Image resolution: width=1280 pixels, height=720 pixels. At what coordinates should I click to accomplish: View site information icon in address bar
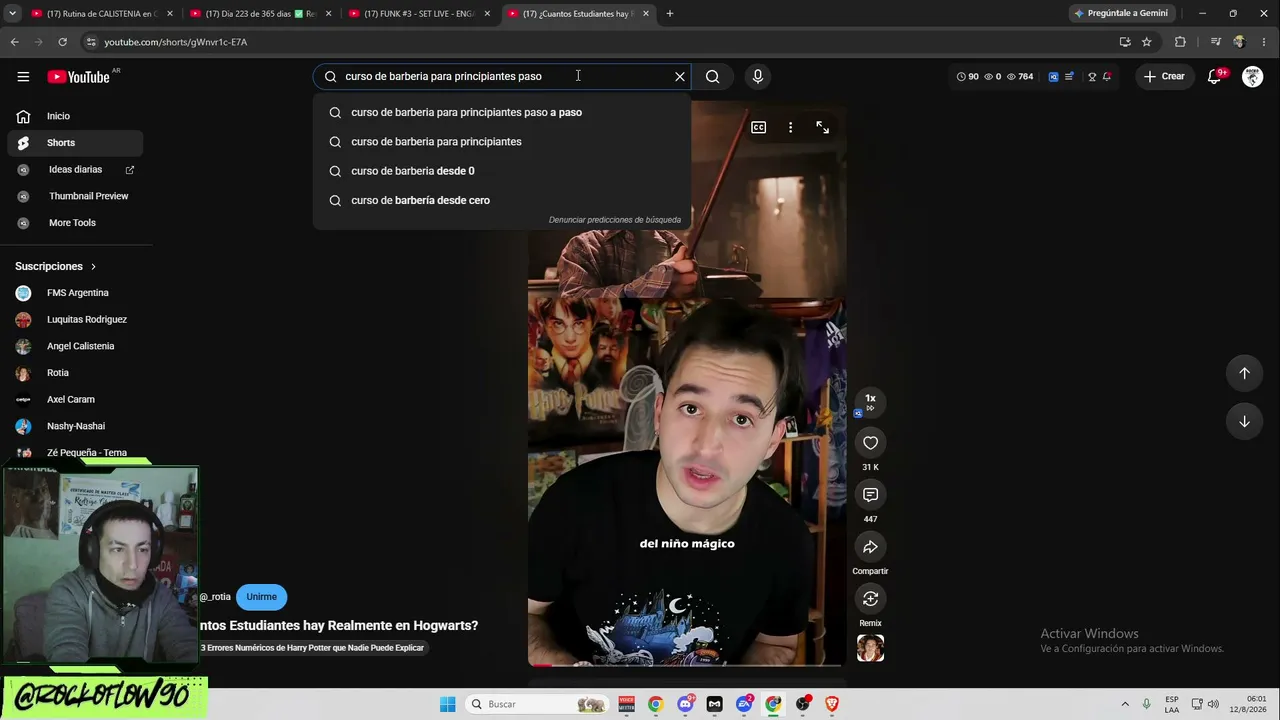tap(91, 42)
